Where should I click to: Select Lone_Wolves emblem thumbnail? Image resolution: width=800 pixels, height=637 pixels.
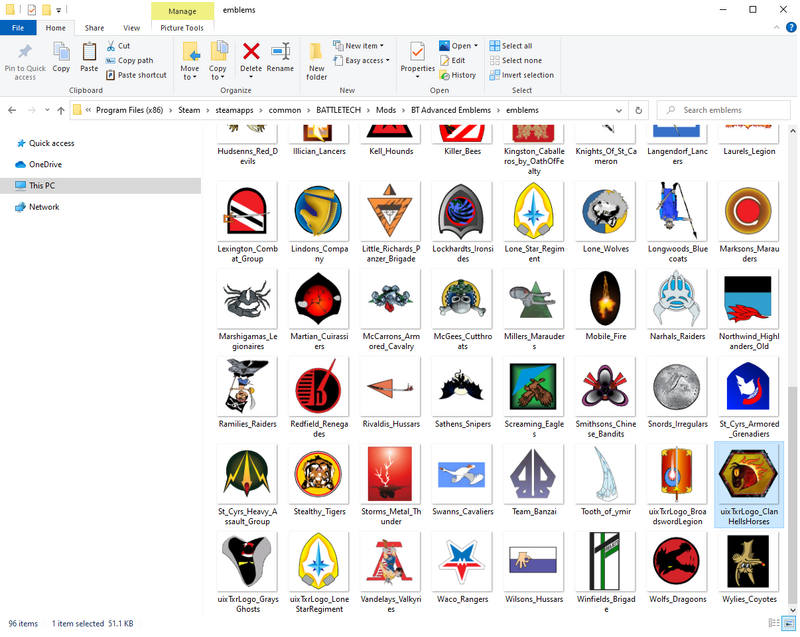[x=605, y=212]
